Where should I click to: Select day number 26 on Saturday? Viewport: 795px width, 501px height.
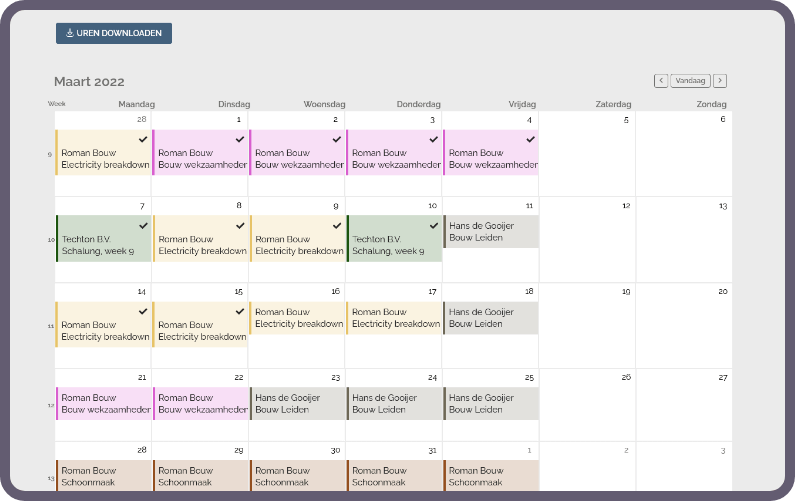pyautogui.click(x=626, y=377)
